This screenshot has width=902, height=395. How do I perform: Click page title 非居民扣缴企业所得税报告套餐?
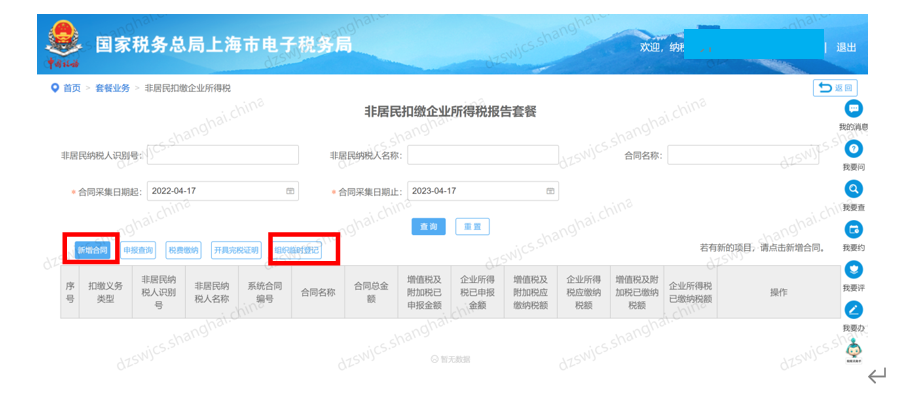(x=450, y=112)
